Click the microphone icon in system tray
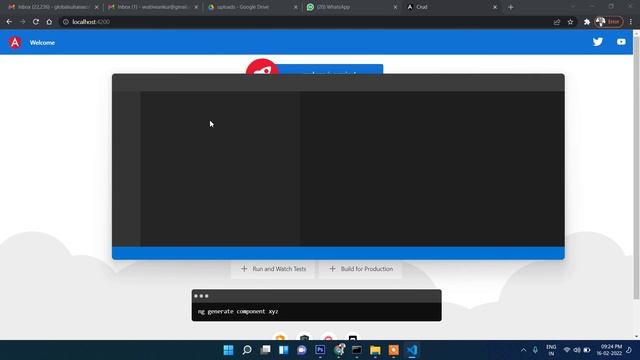The image size is (640, 360). pyautogui.click(x=535, y=350)
